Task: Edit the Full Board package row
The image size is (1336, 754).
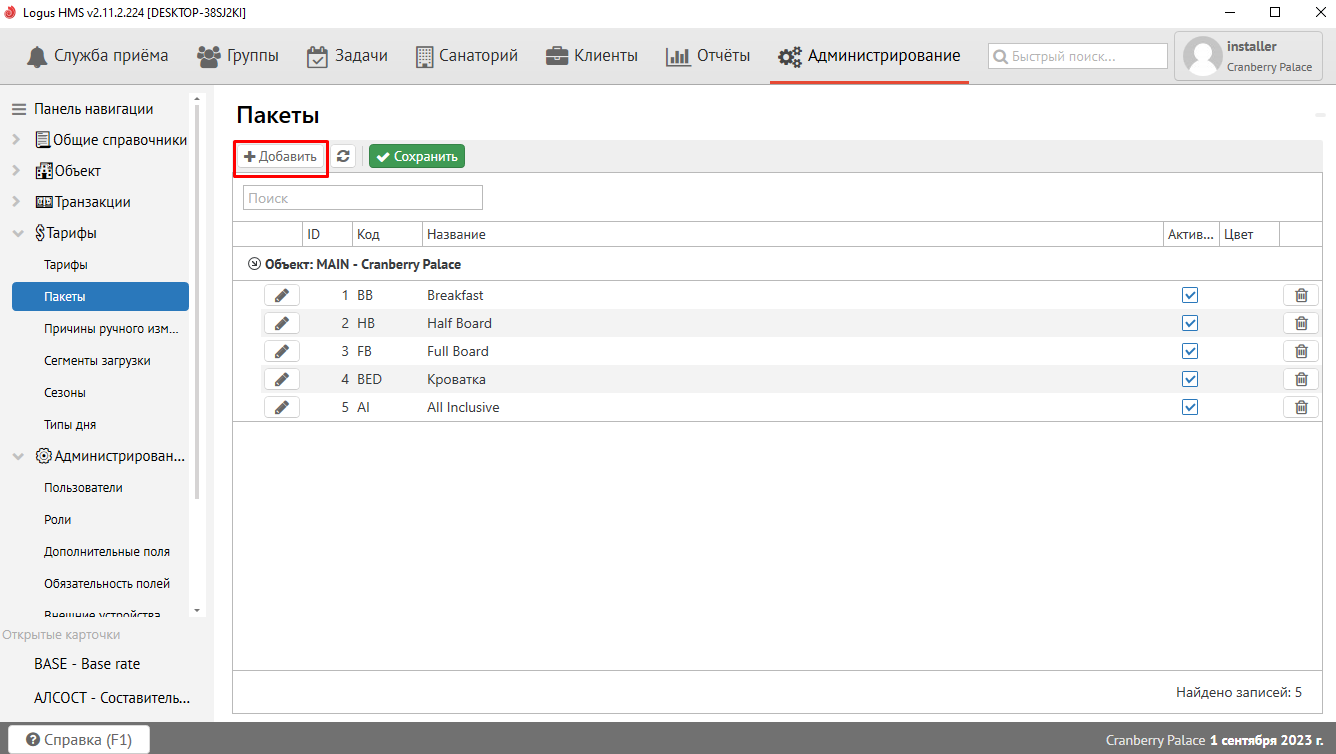Action: click(x=282, y=351)
